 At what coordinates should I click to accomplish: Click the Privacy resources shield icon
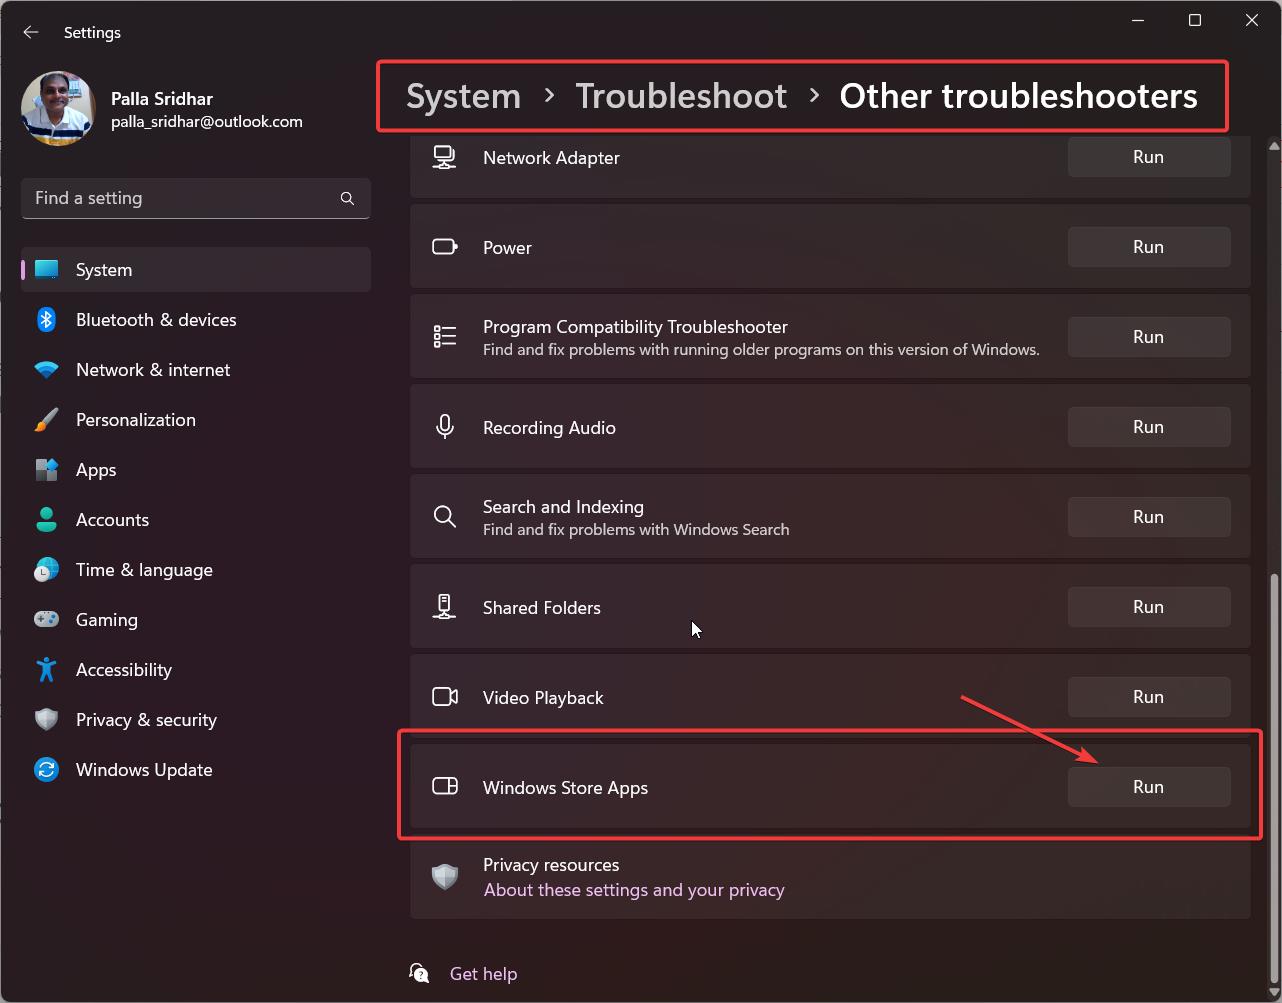coord(444,876)
